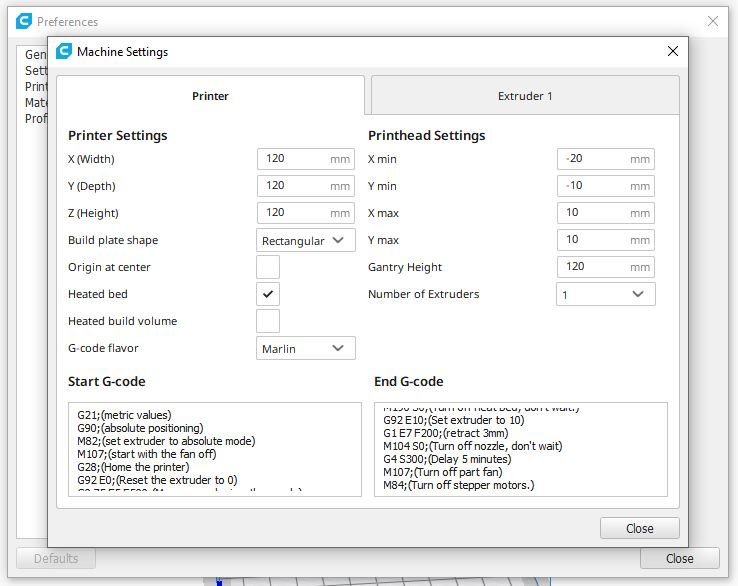Click the X max value field
This screenshot has width=738, height=586.
pyautogui.click(x=606, y=213)
